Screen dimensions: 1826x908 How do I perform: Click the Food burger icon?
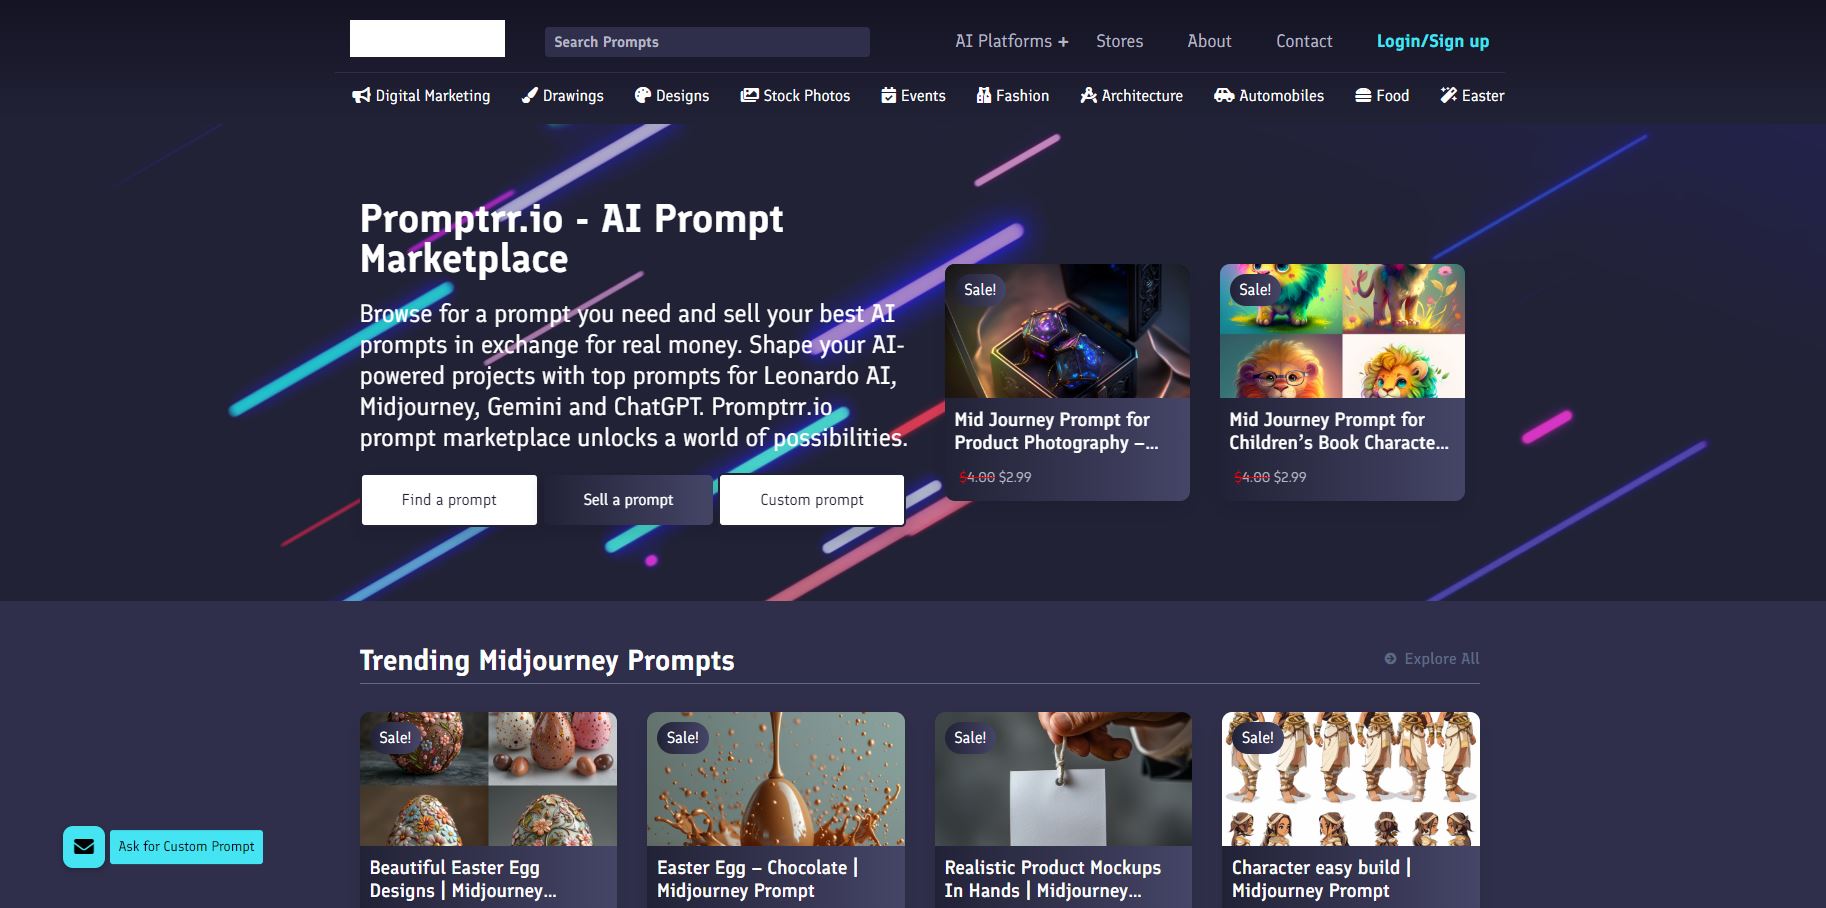(1363, 96)
